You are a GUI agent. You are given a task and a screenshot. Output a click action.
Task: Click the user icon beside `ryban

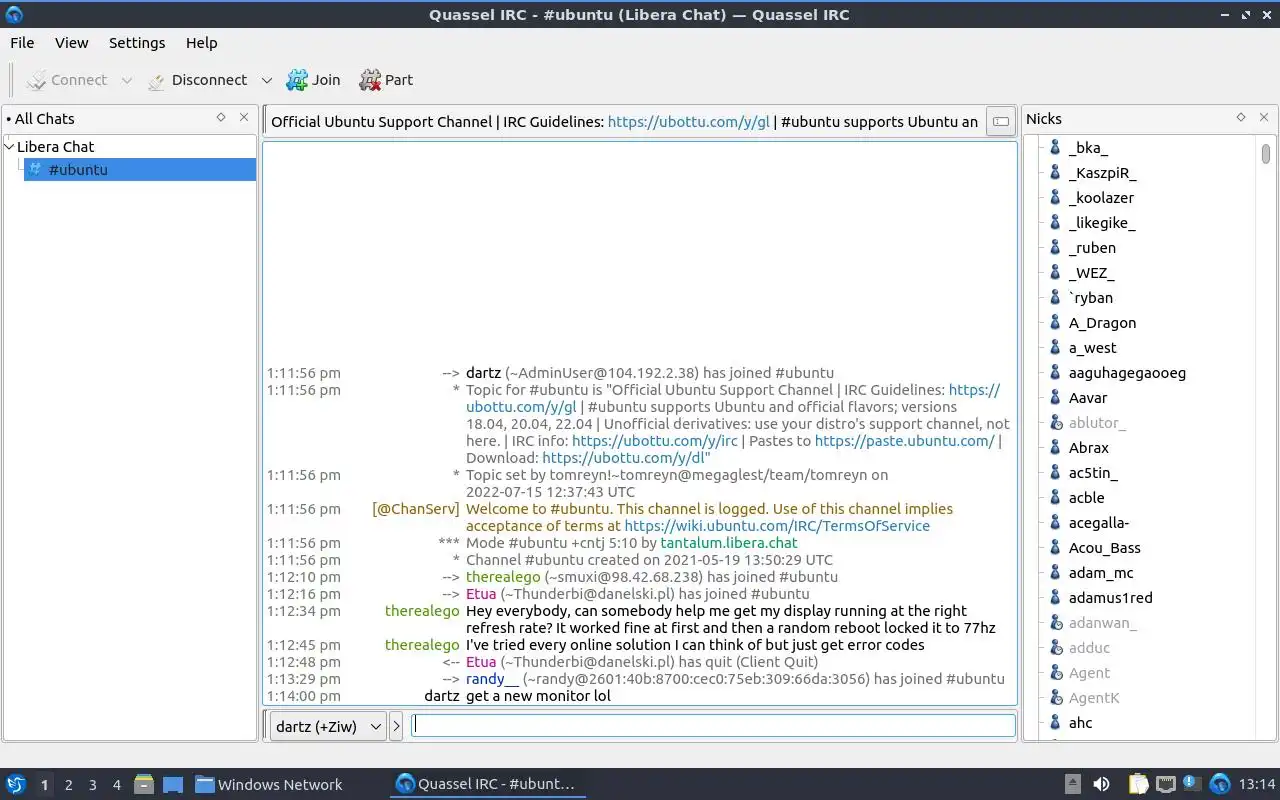pos(1055,298)
